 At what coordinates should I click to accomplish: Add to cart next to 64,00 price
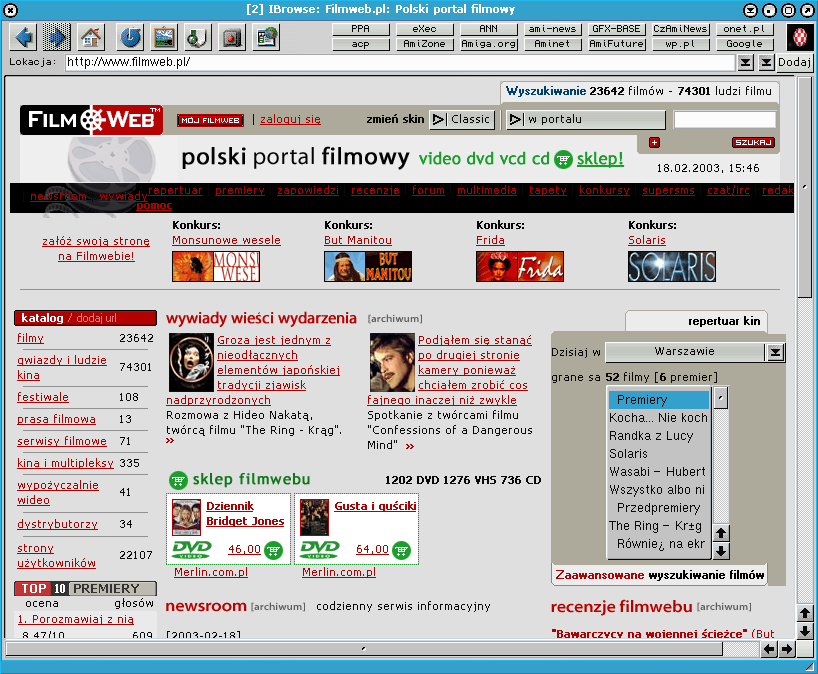coord(401,550)
